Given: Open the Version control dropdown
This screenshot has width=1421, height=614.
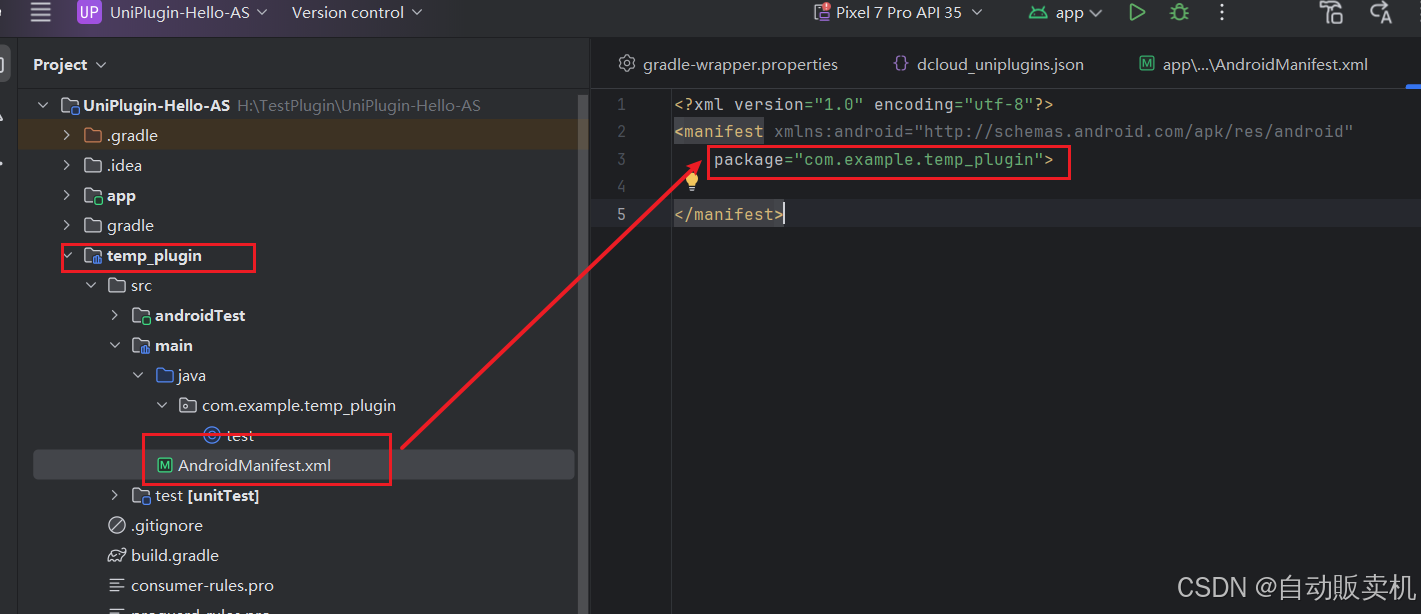Looking at the screenshot, I should coord(357,12).
